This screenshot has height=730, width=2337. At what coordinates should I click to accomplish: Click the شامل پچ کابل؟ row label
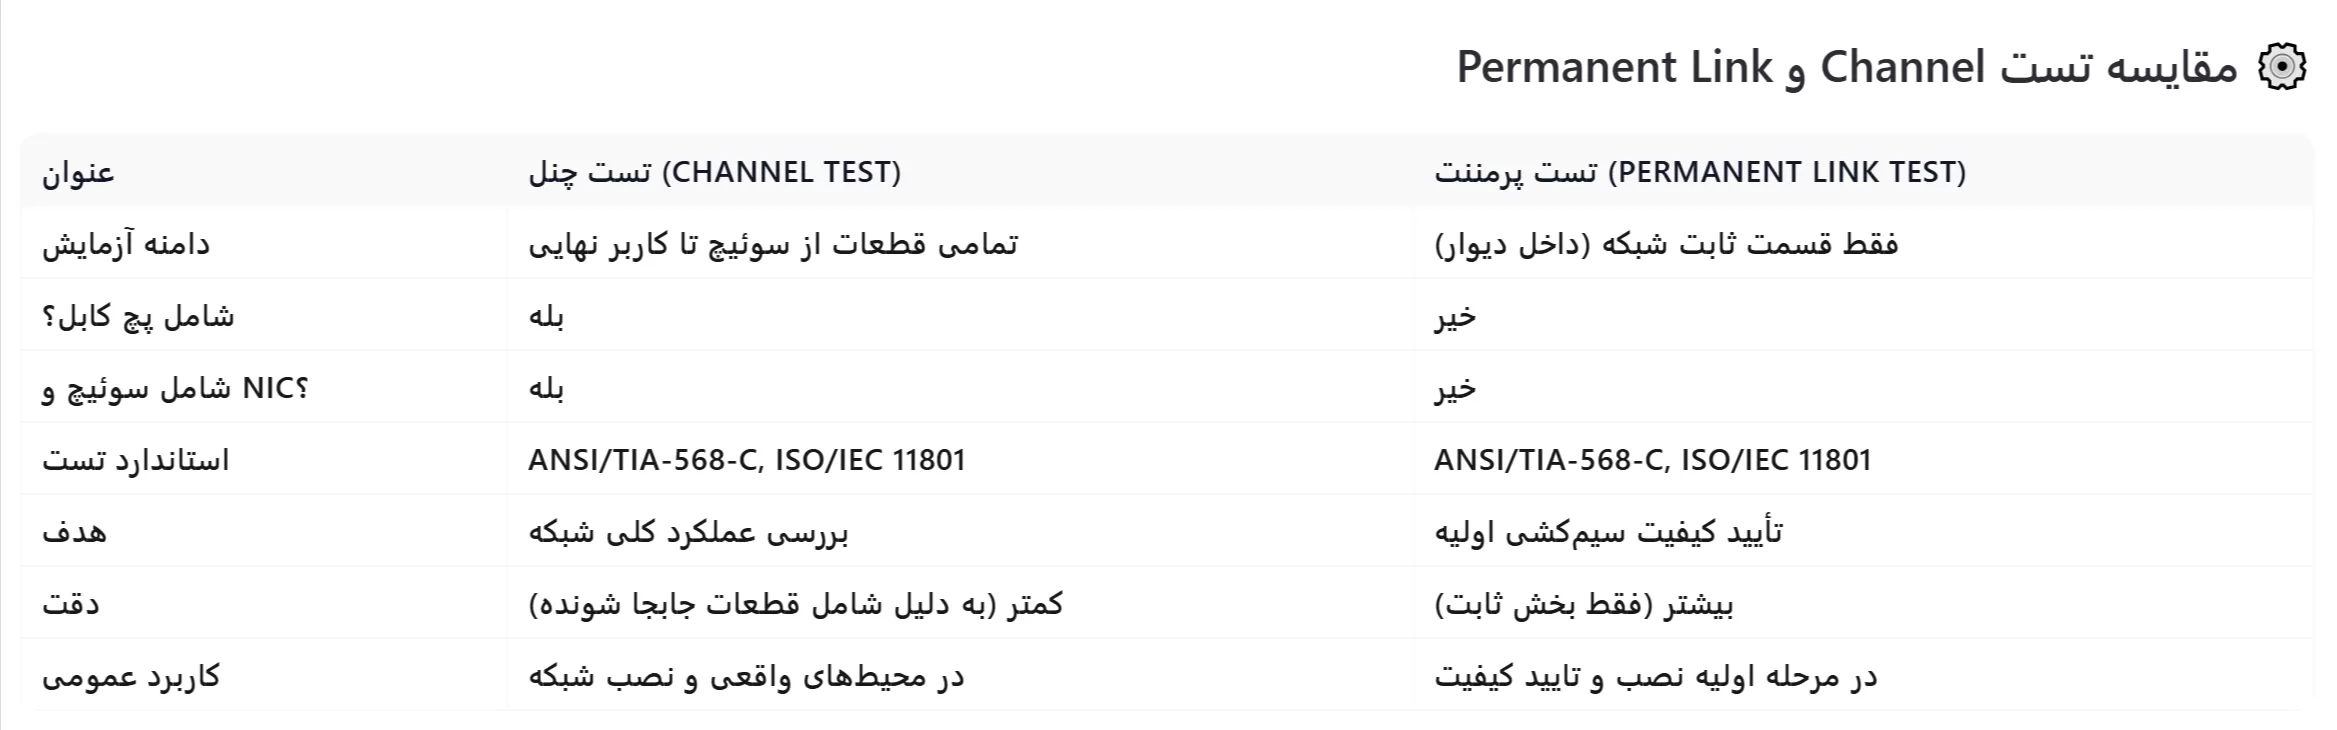click(x=138, y=317)
